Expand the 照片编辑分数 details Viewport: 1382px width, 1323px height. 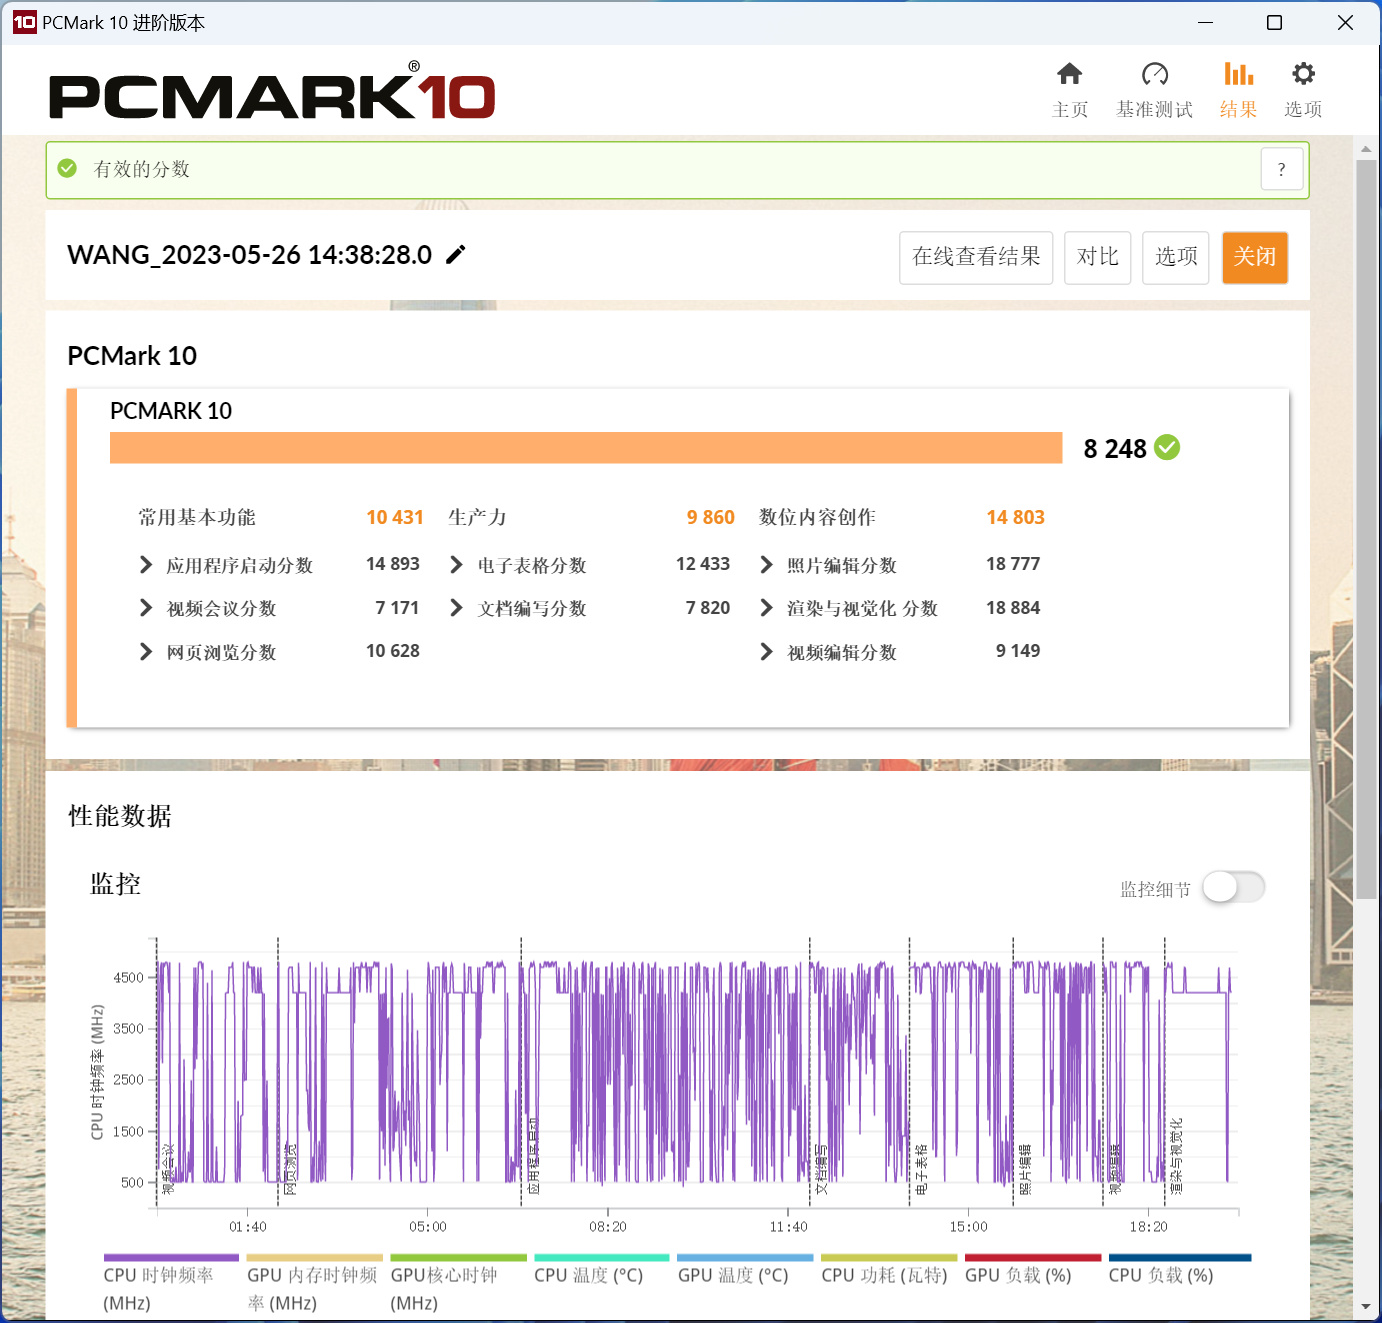coord(766,565)
